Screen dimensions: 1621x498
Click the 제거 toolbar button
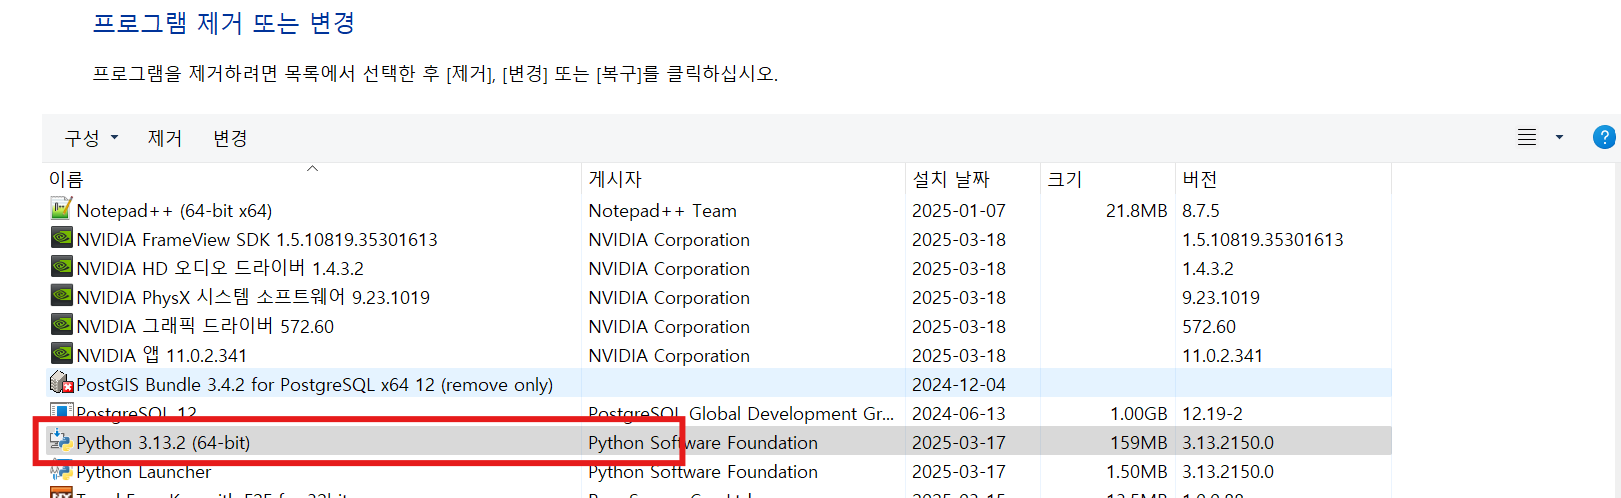tap(165, 138)
